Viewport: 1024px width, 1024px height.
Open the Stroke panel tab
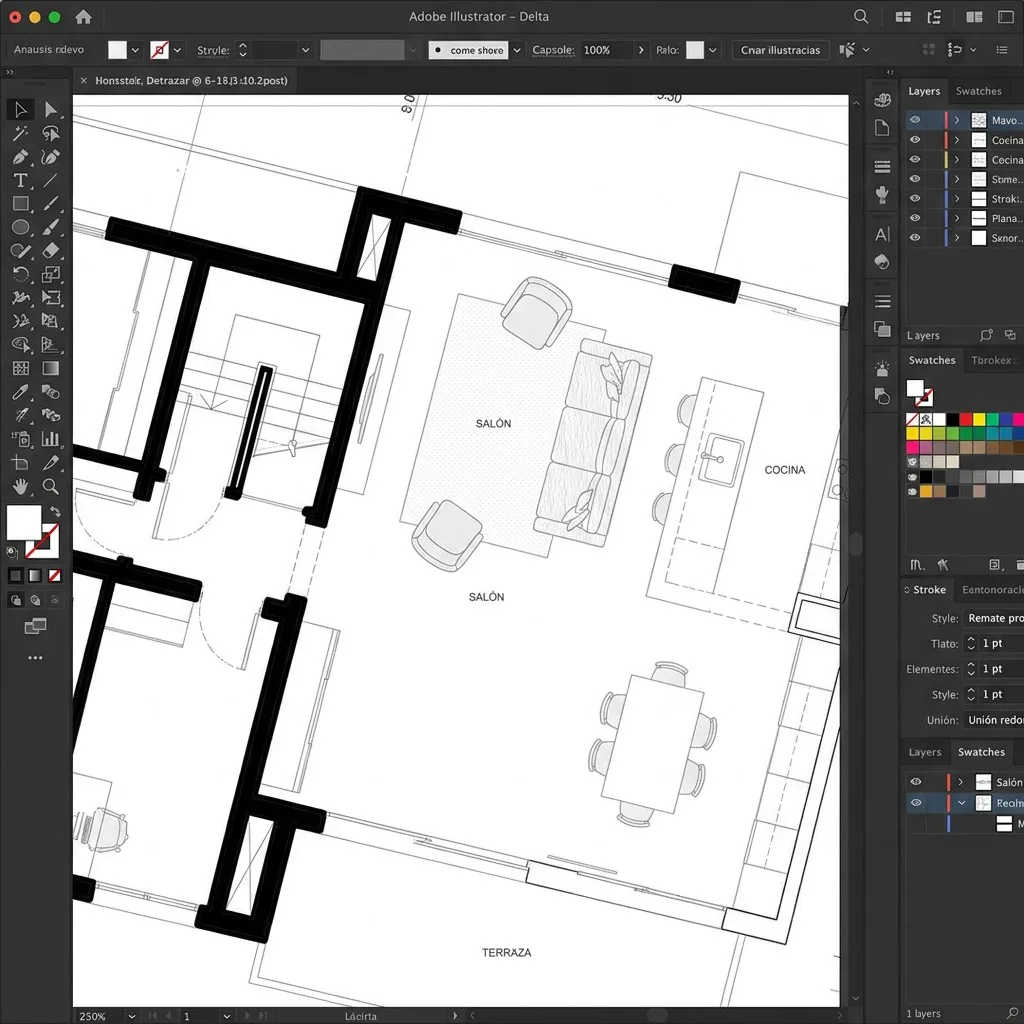[x=926, y=590]
